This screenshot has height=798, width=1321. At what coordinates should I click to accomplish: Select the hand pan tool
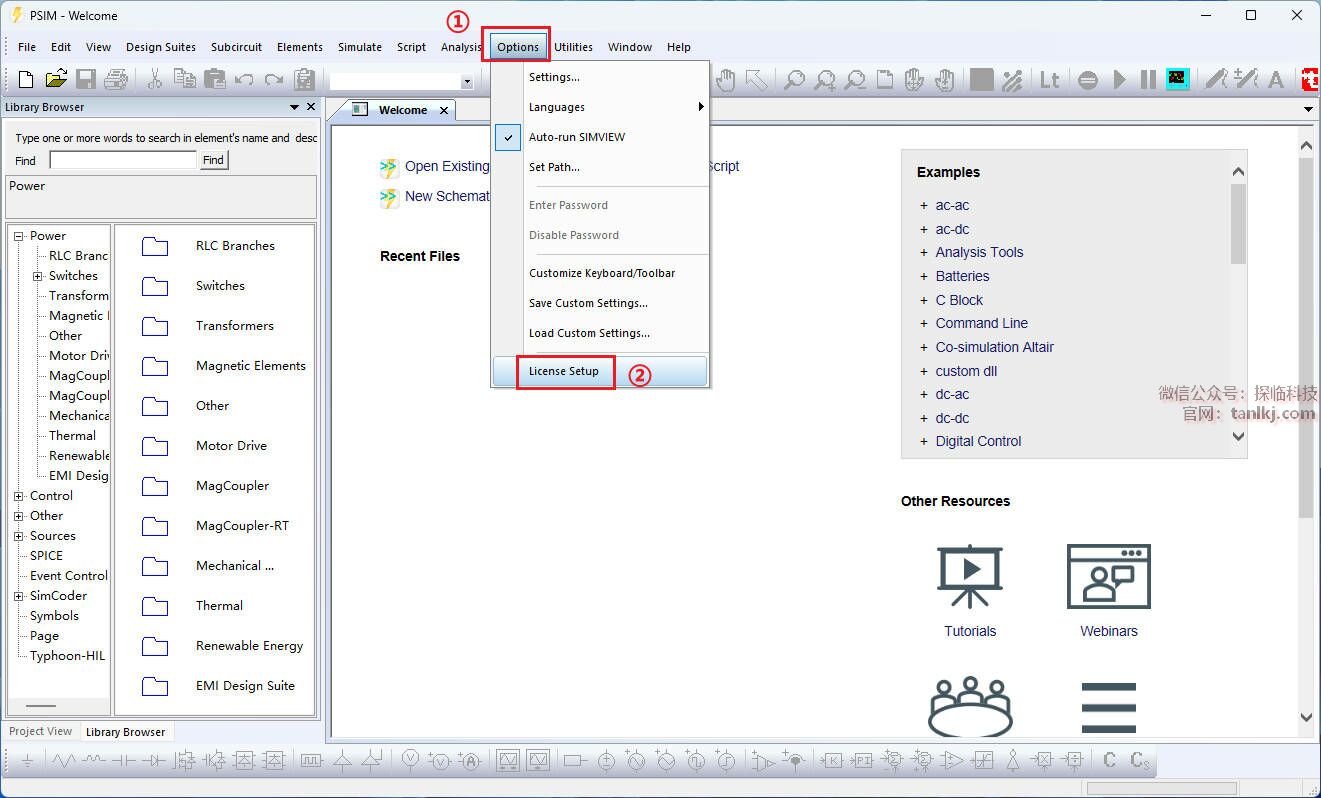(726, 80)
